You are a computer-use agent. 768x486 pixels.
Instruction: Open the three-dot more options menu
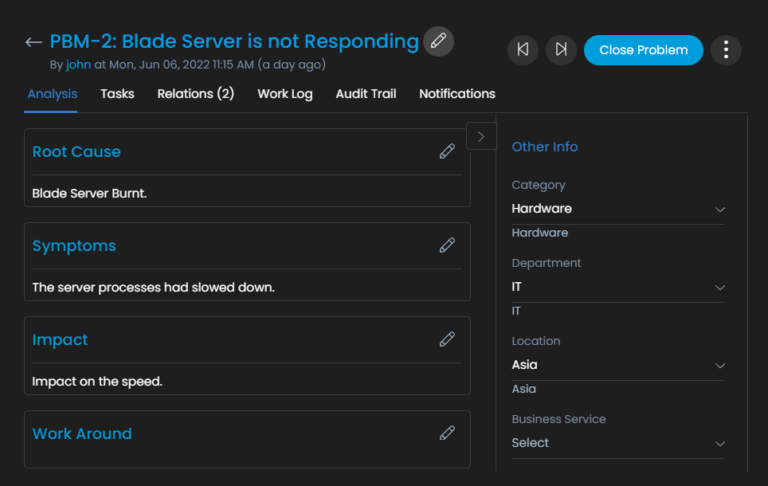[x=725, y=50]
